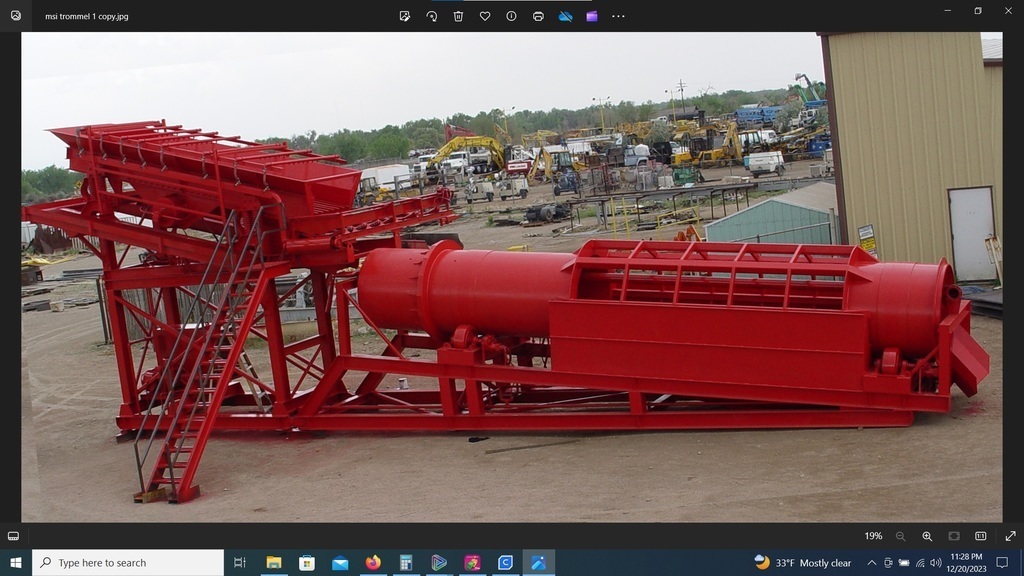Minimize the Photos window
The height and width of the screenshot is (576, 1024).
(x=948, y=10)
